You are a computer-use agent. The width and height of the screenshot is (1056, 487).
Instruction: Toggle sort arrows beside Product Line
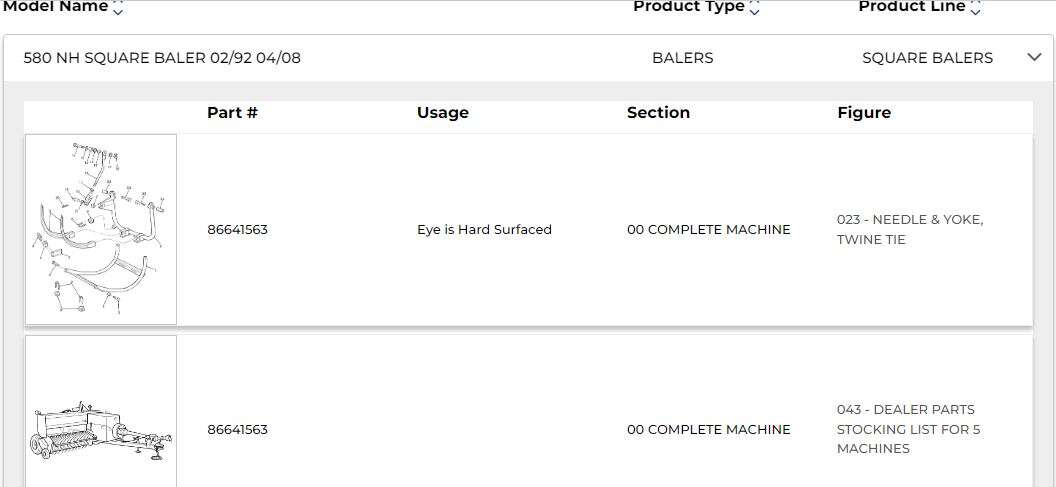pos(975,8)
